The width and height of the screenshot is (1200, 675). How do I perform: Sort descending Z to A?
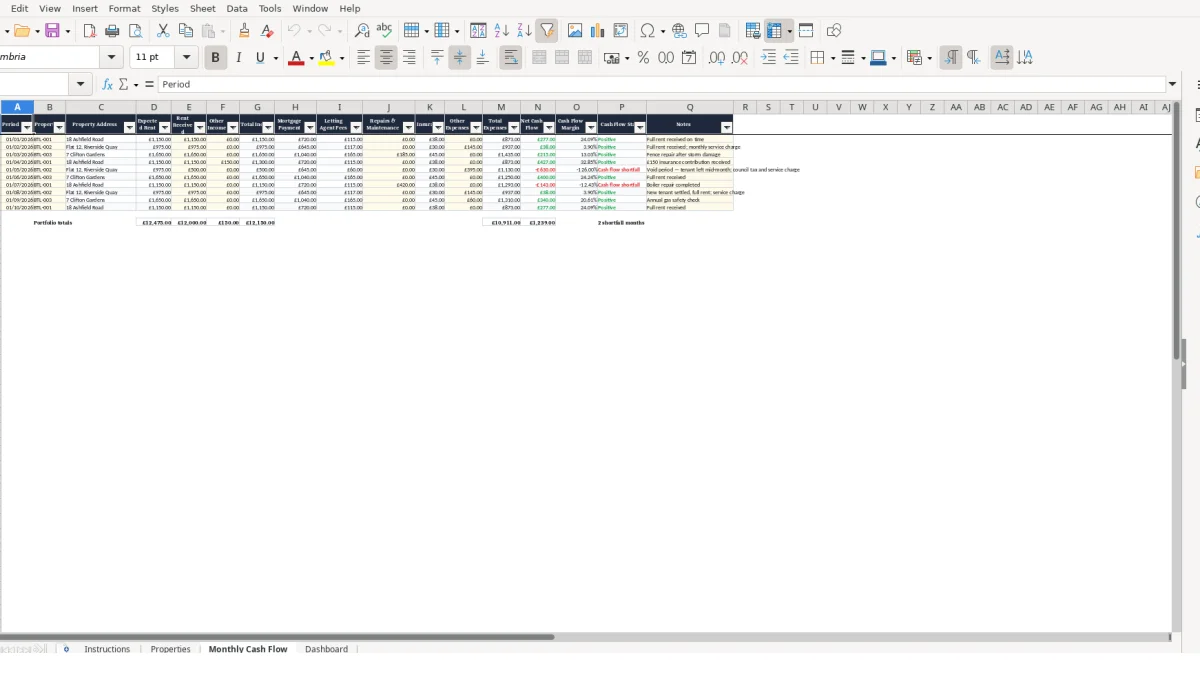click(x=524, y=31)
